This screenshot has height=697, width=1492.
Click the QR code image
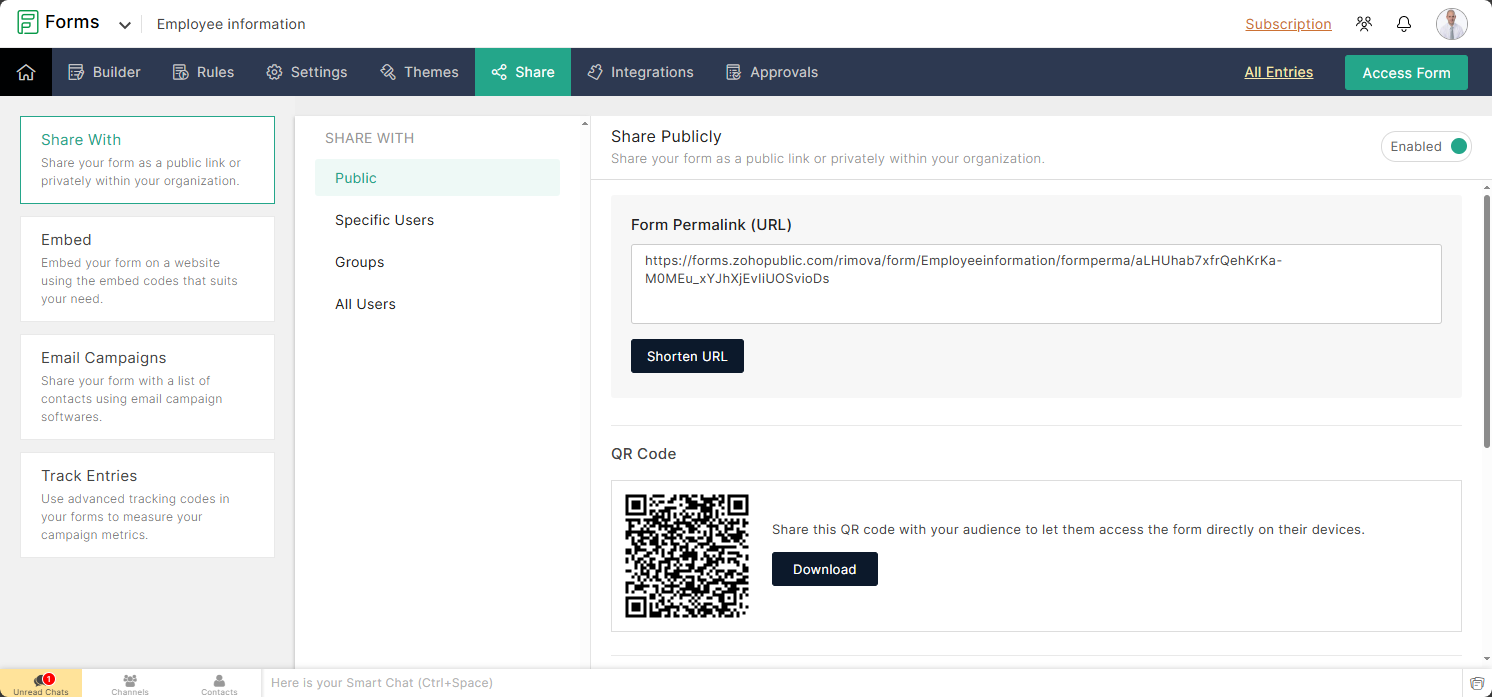pos(687,556)
